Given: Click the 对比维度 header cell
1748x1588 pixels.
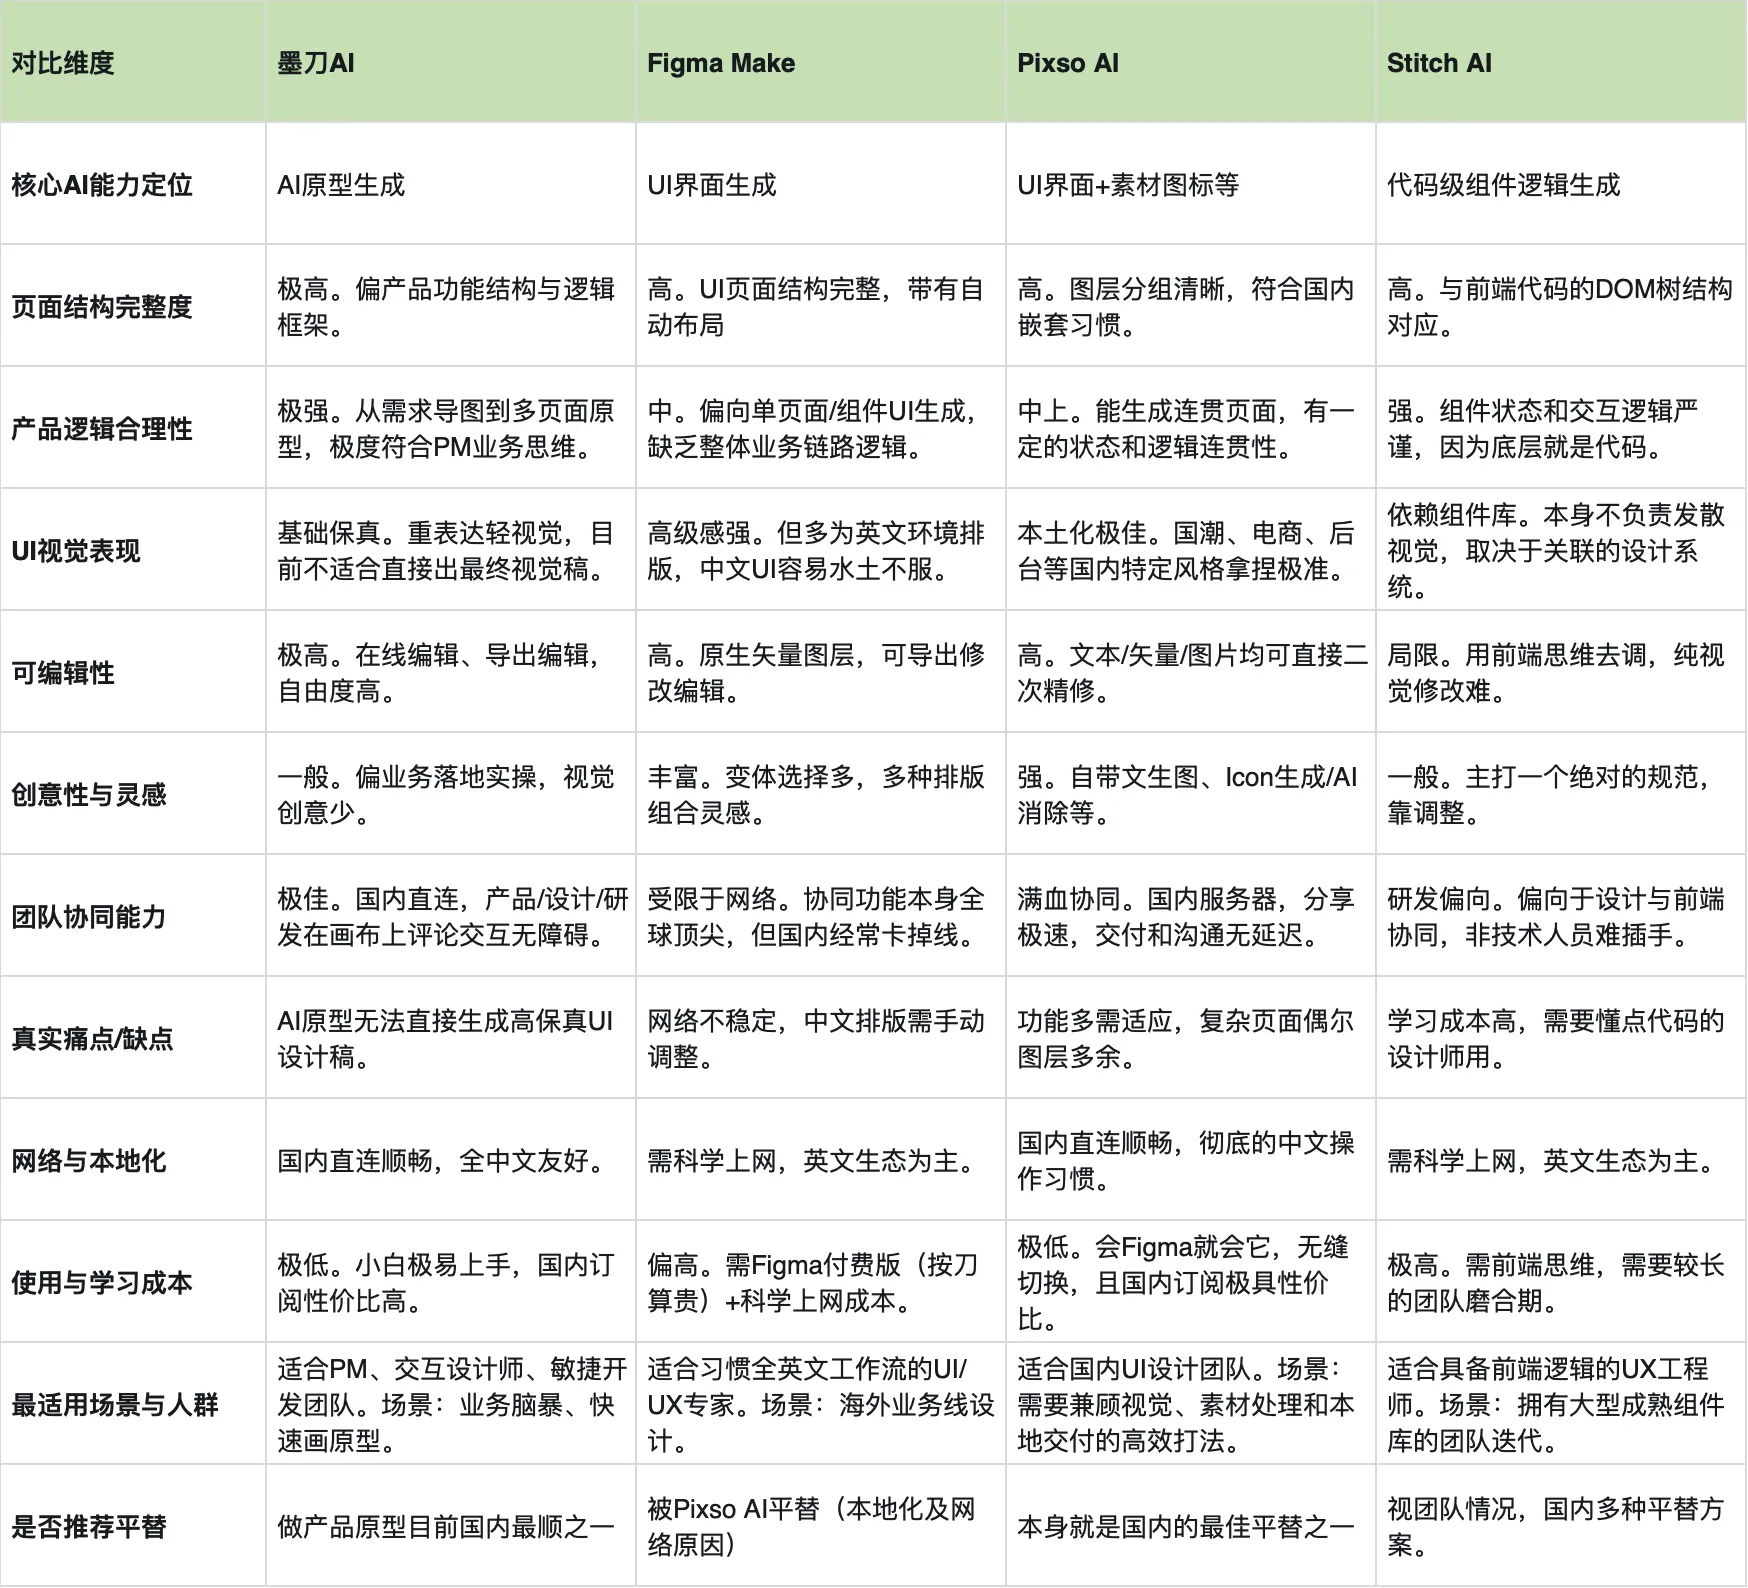Looking at the screenshot, I should coord(133,62).
